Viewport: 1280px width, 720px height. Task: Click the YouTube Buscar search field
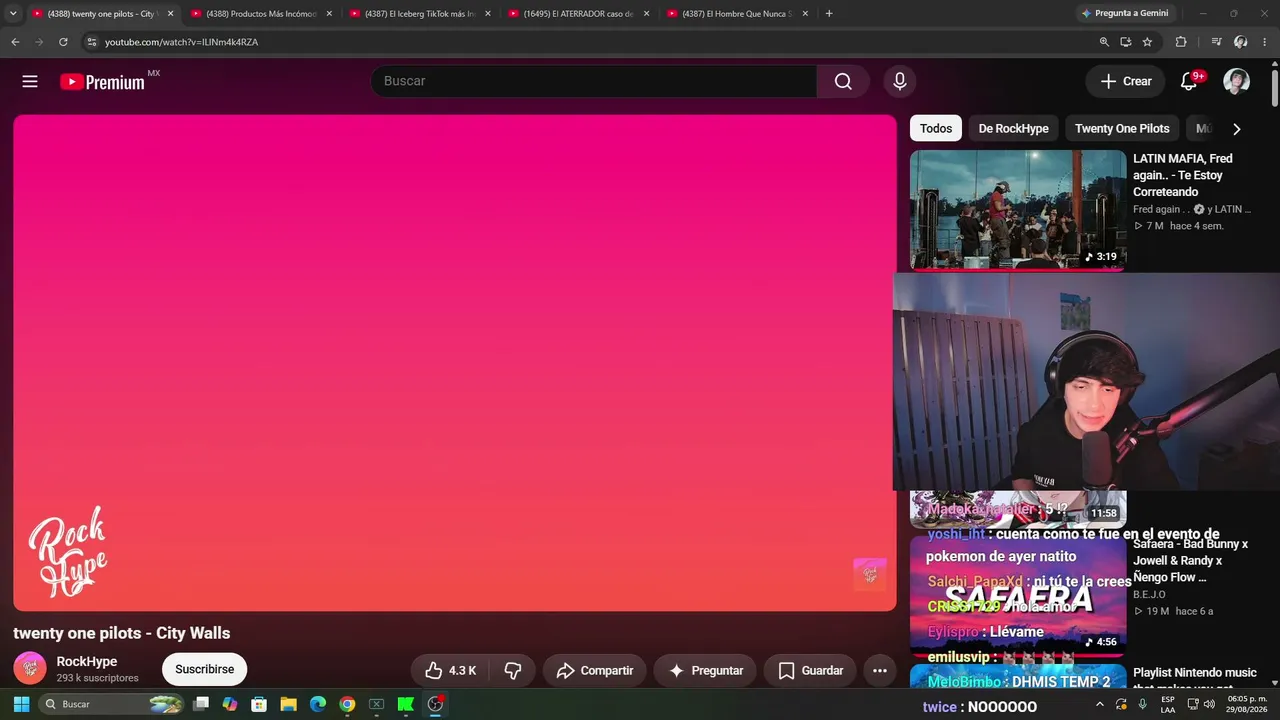pos(594,82)
